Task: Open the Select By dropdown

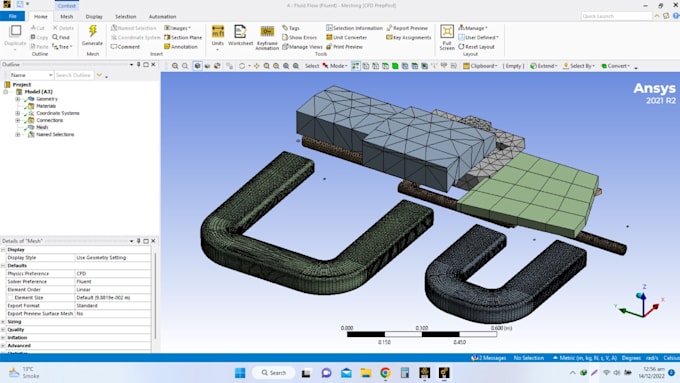Action: coord(579,66)
